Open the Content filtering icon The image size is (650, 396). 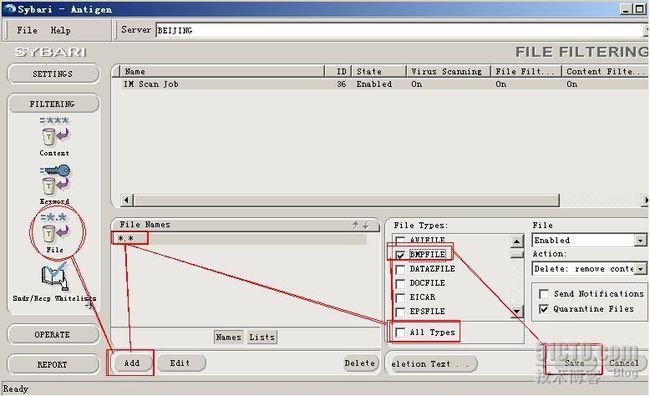(x=54, y=136)
